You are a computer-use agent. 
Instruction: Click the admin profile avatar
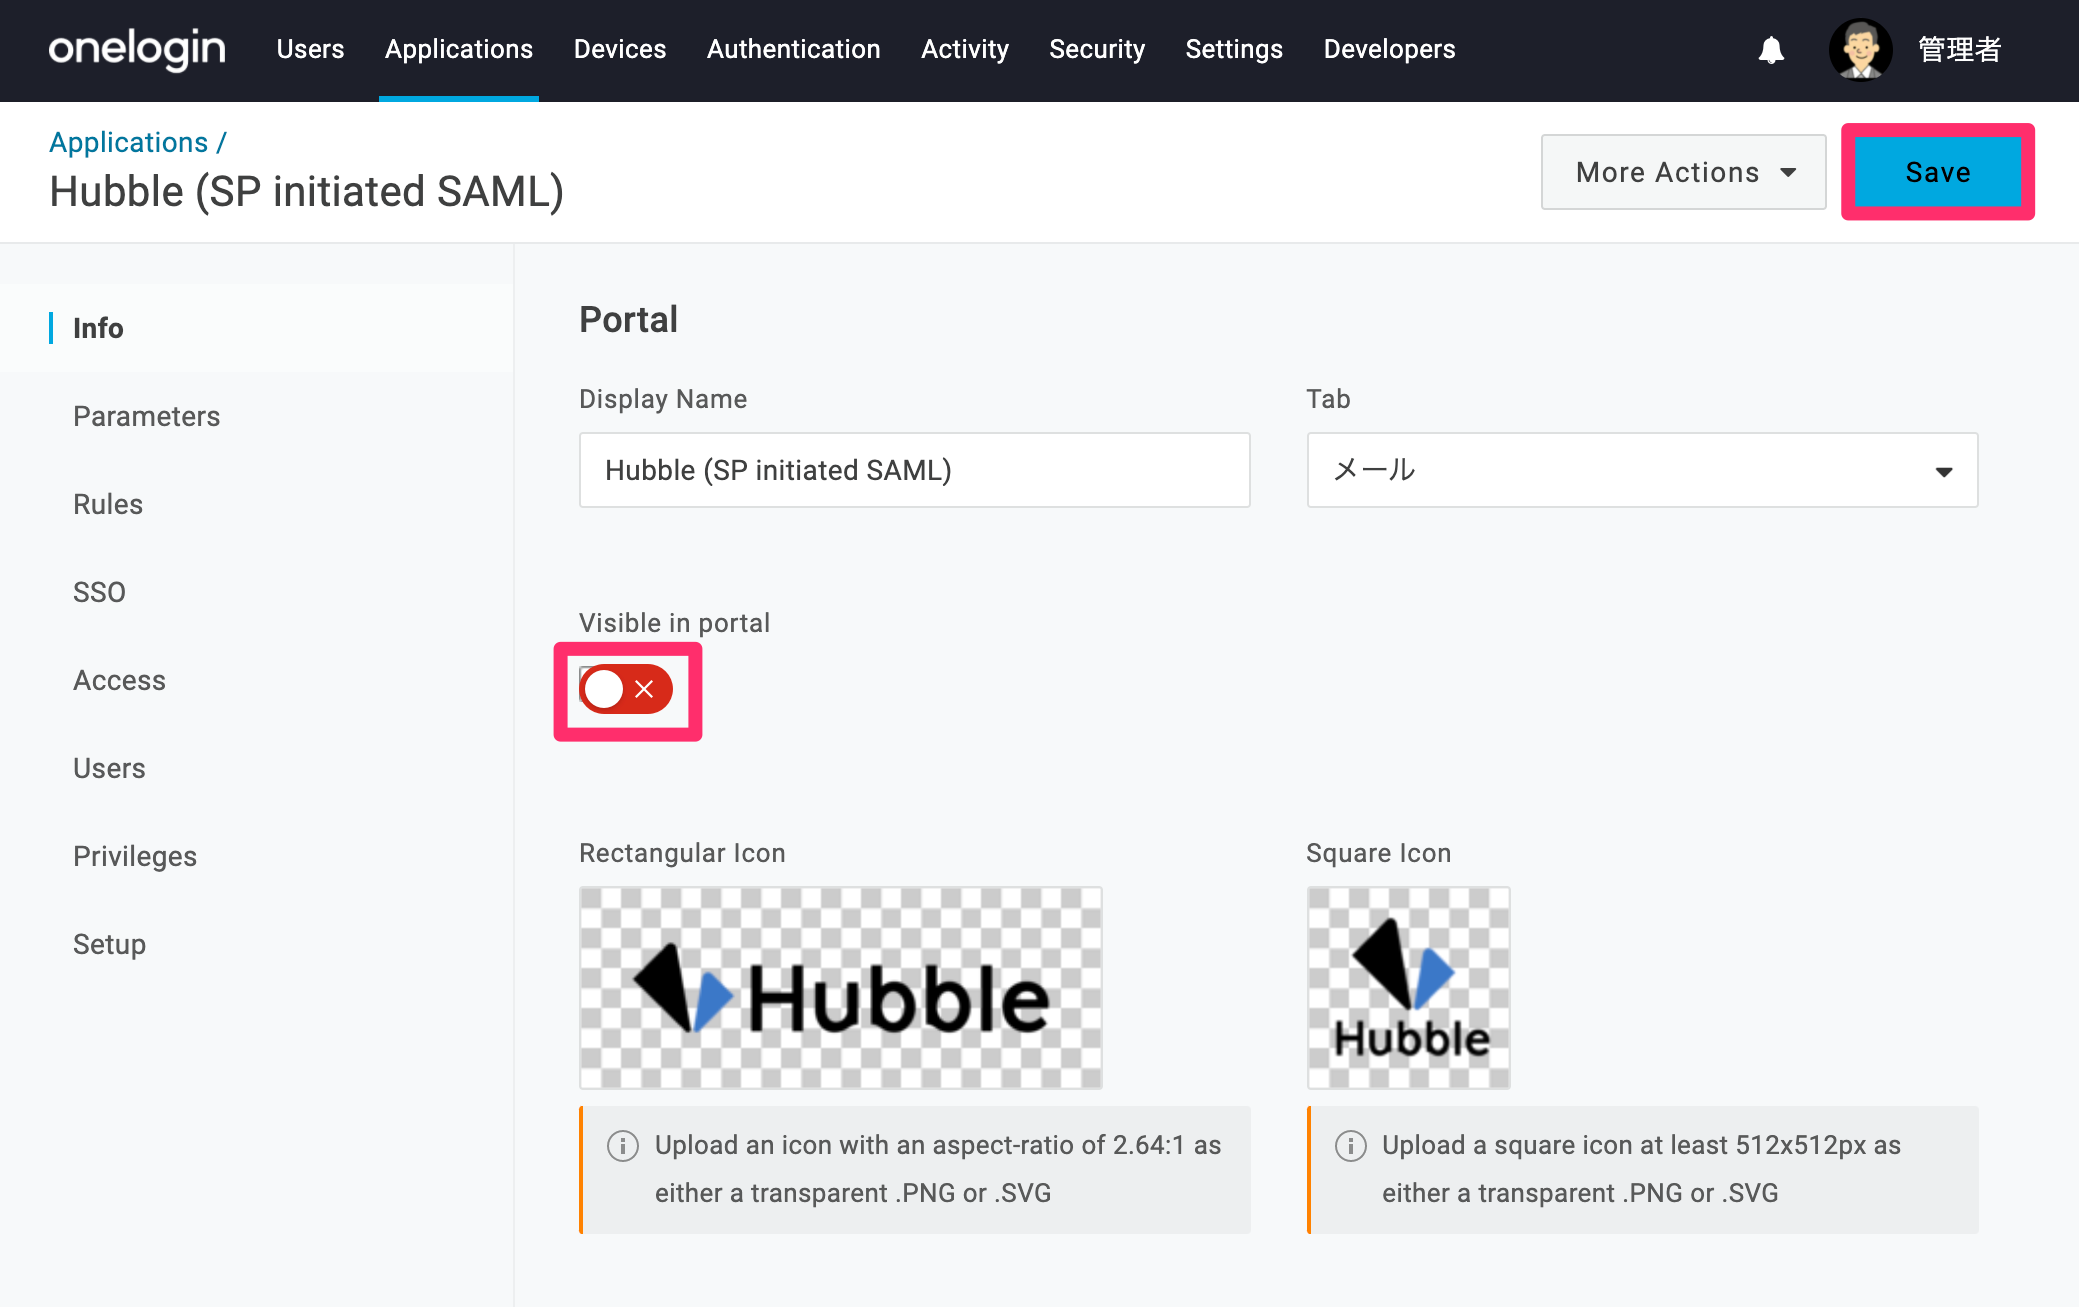(1860, 49)
